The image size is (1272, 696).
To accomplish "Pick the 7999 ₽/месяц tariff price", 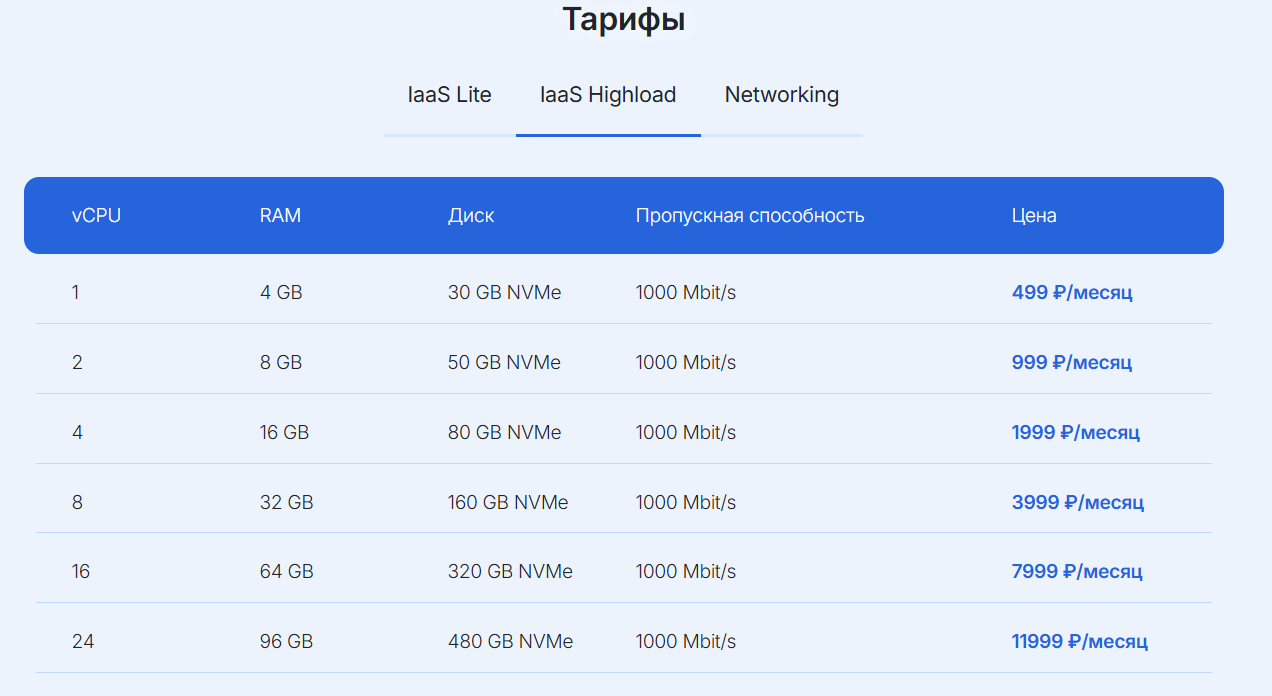I will tap(1076, 572).
